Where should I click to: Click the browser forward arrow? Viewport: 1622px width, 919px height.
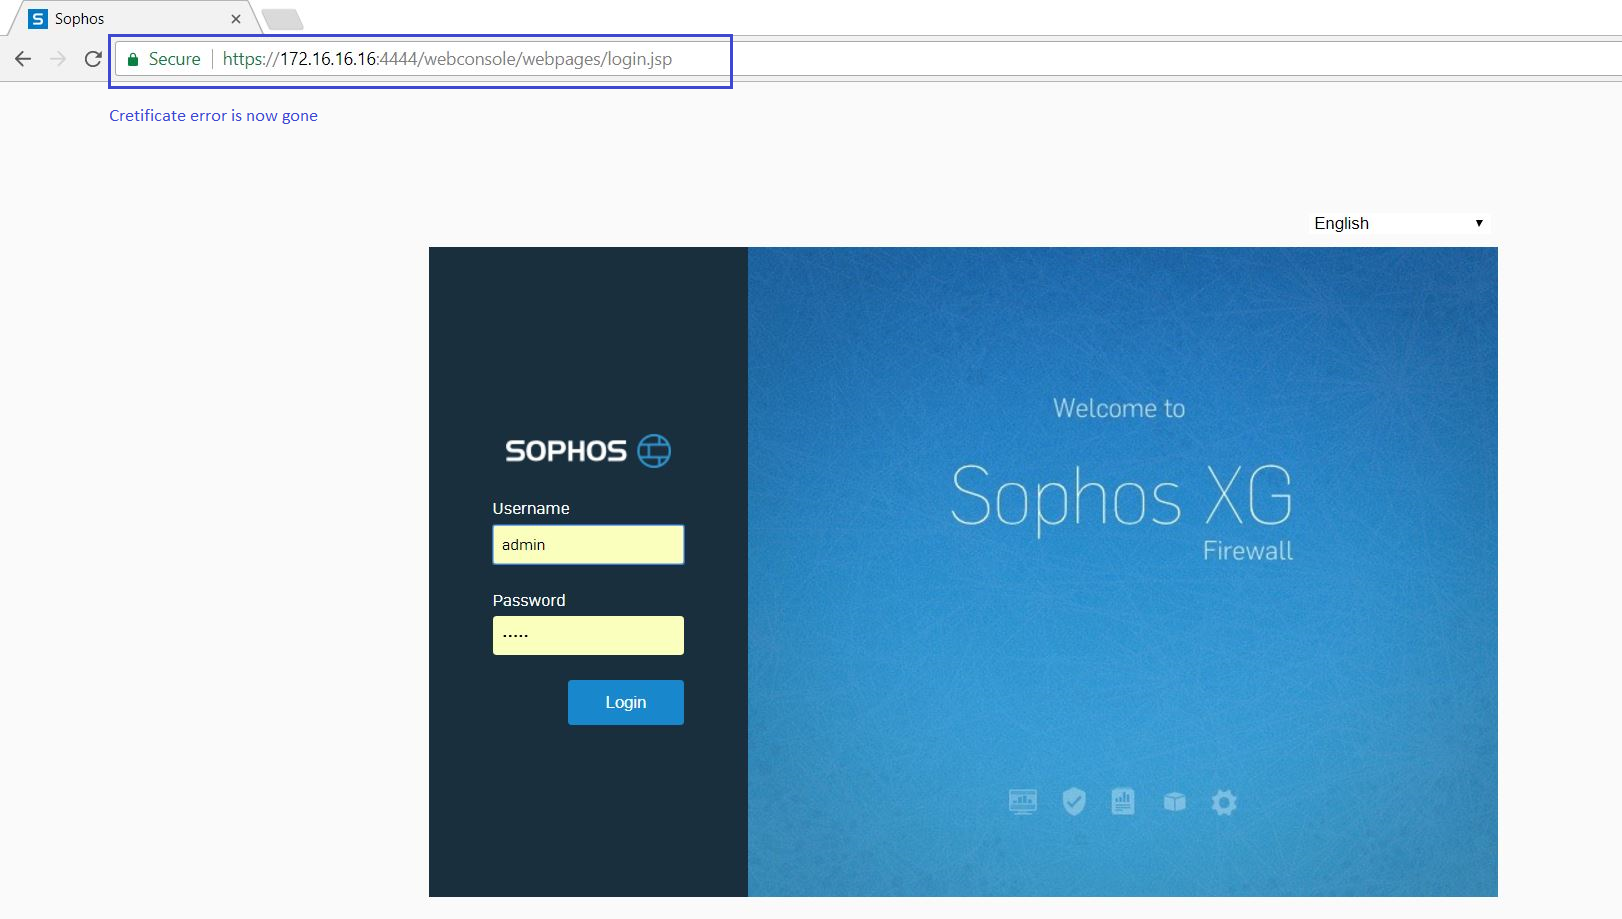coord(58,59)
